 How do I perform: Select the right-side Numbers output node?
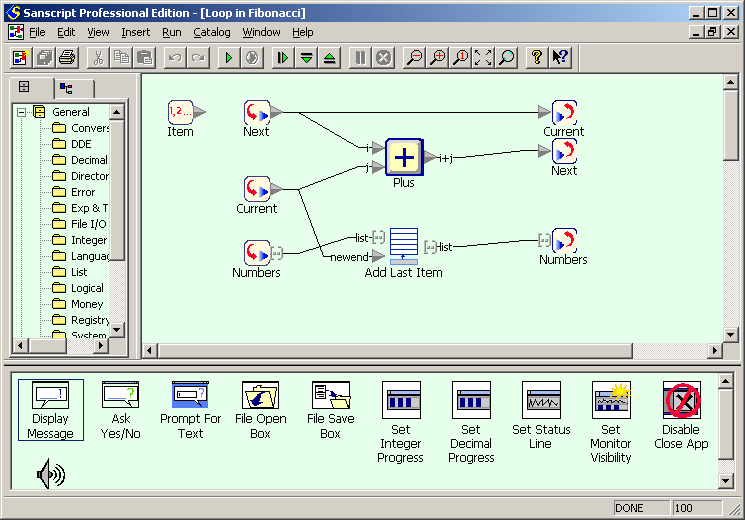[564, 241]
